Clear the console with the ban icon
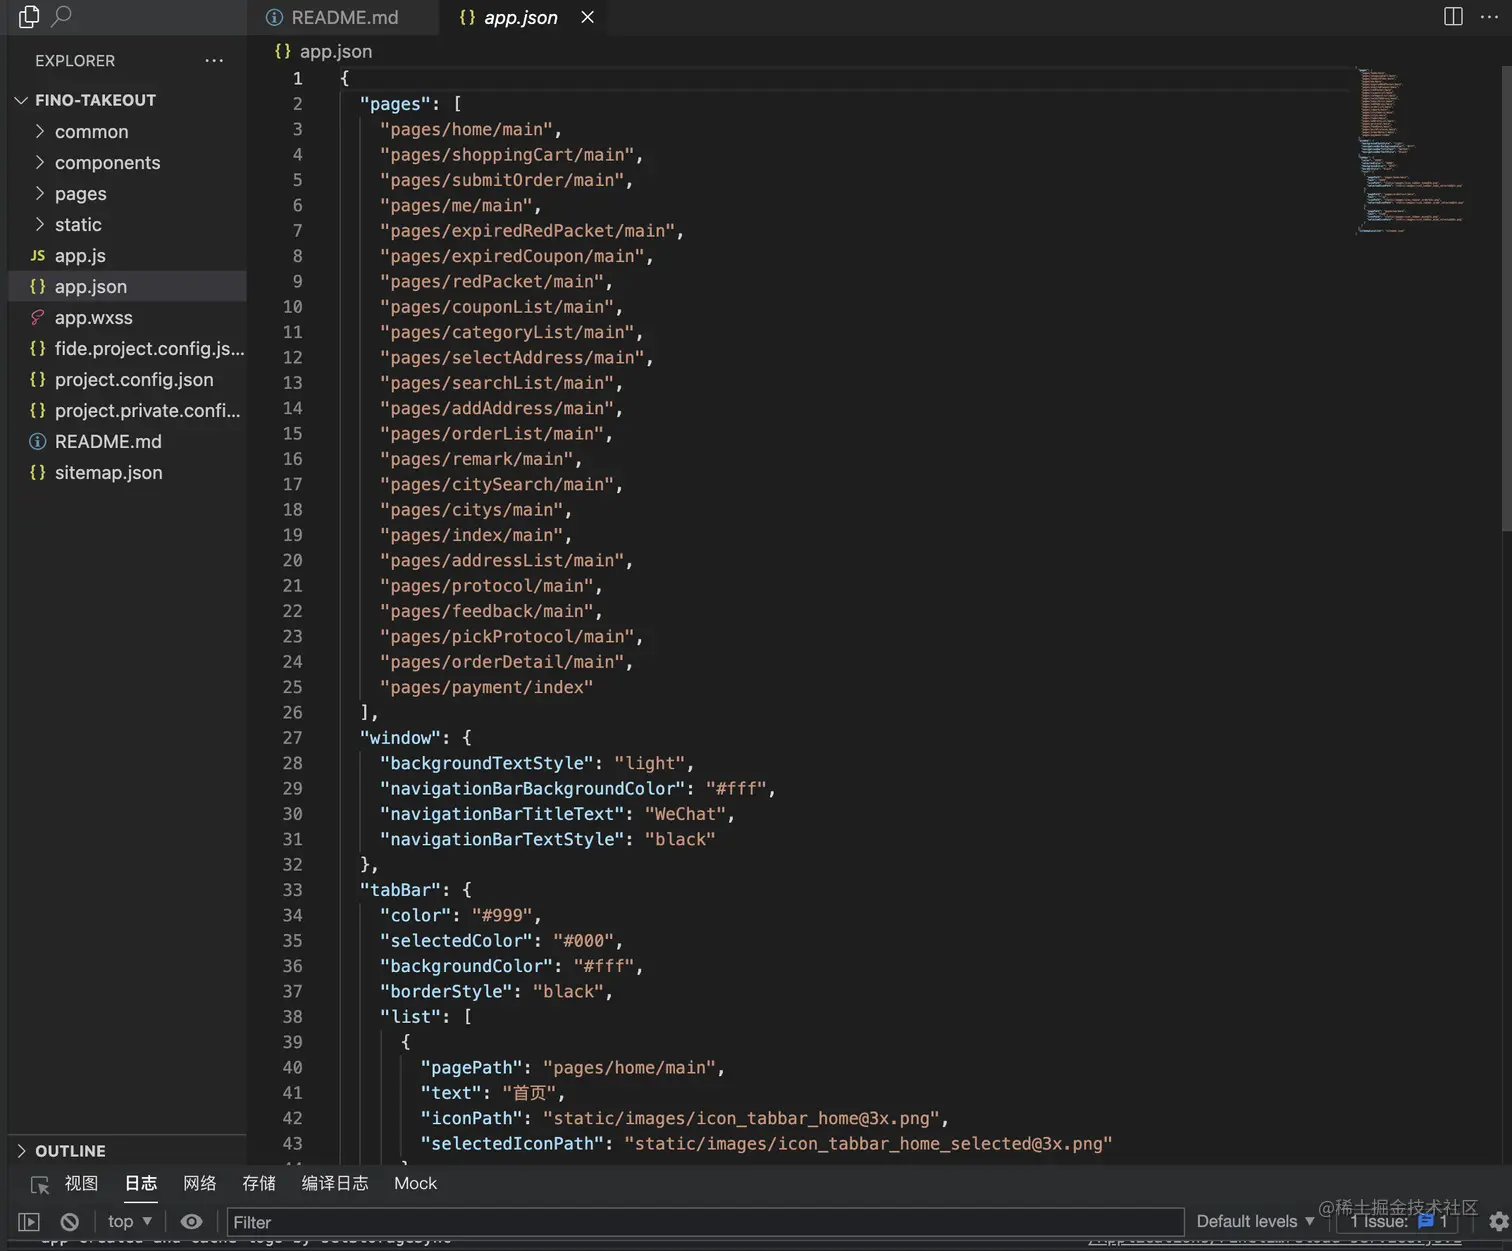This screenshot has width=1512, height=1251. tap(69, 1222)
